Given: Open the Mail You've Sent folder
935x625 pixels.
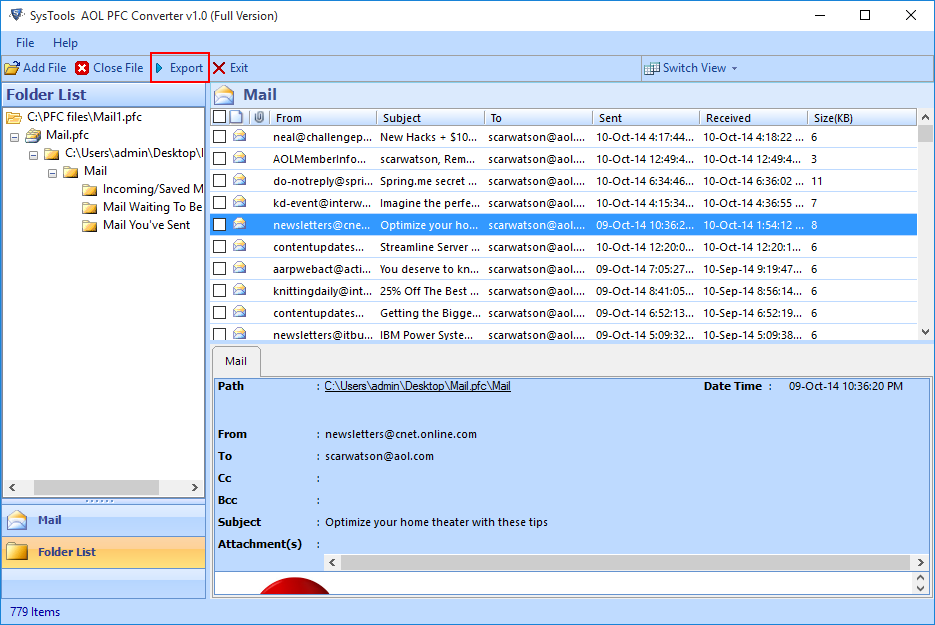Looking at the screenshot, I should point(147,225).
